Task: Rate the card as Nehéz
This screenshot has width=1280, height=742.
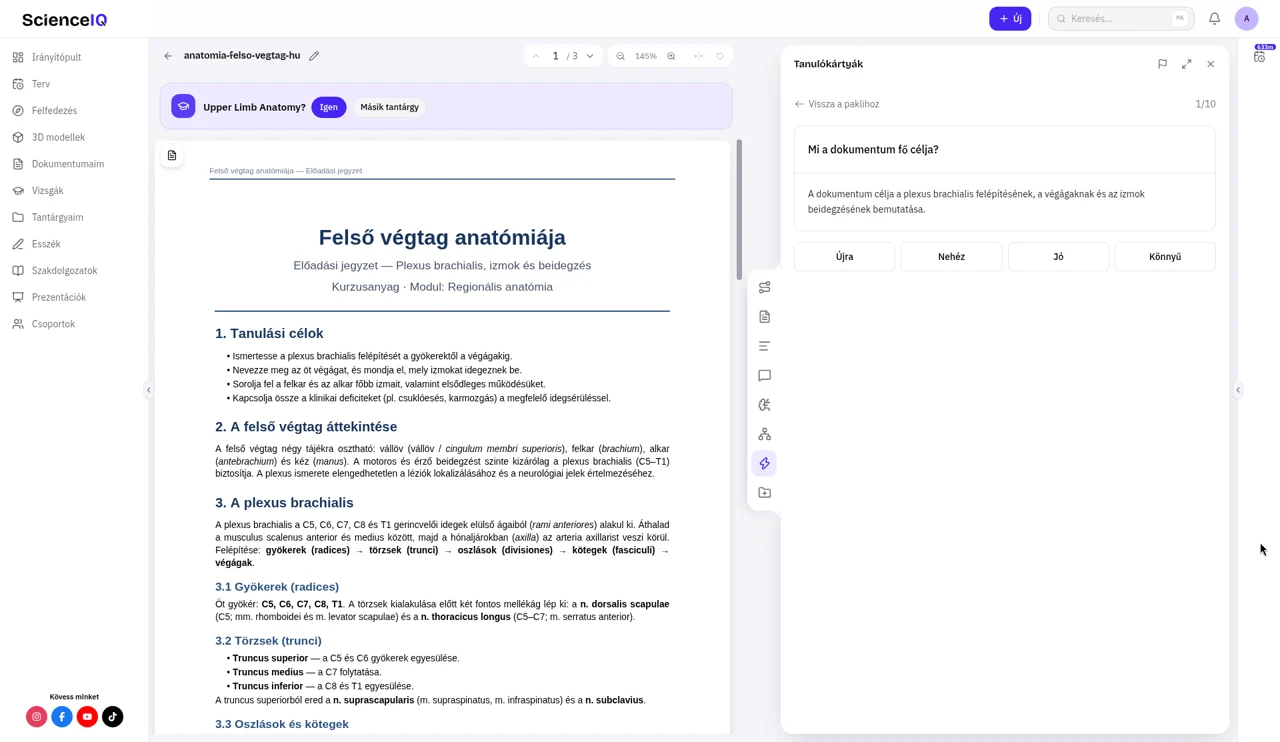Action: [x=951, y=257]
